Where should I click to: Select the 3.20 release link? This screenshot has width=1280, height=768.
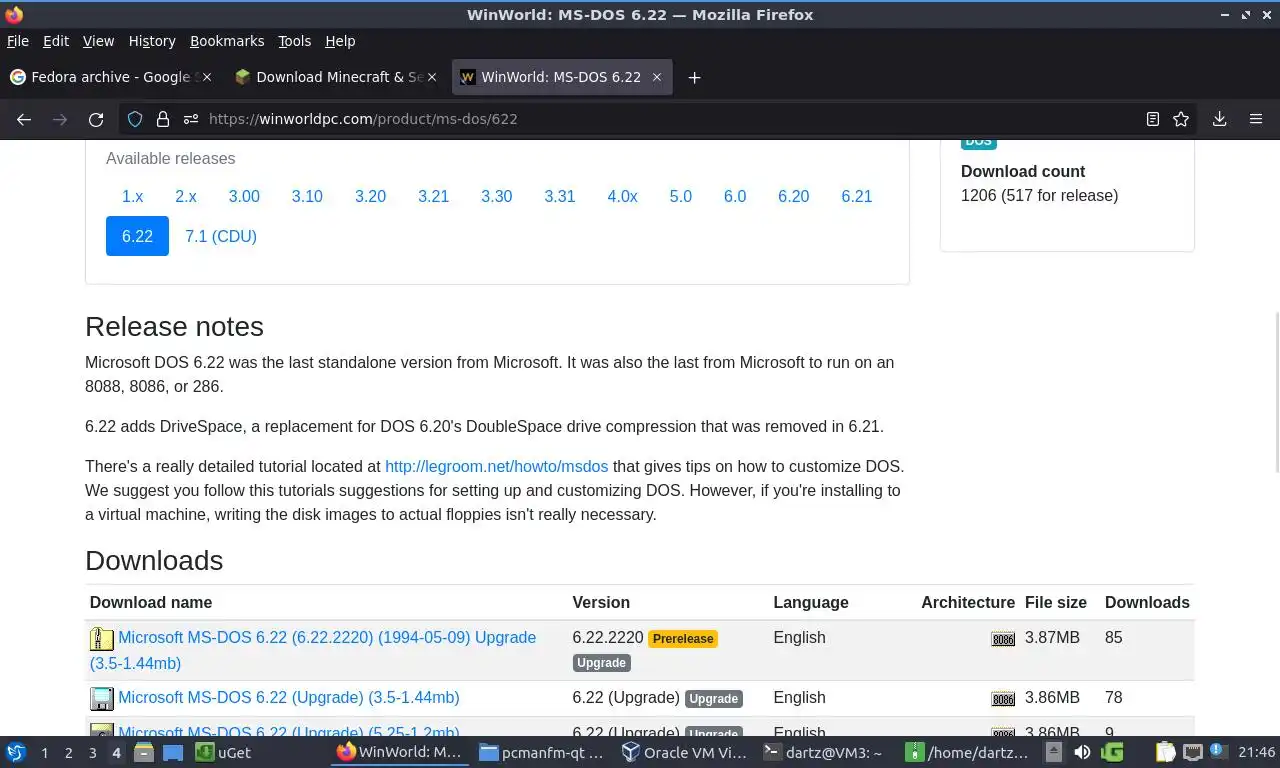pos(370,196)
